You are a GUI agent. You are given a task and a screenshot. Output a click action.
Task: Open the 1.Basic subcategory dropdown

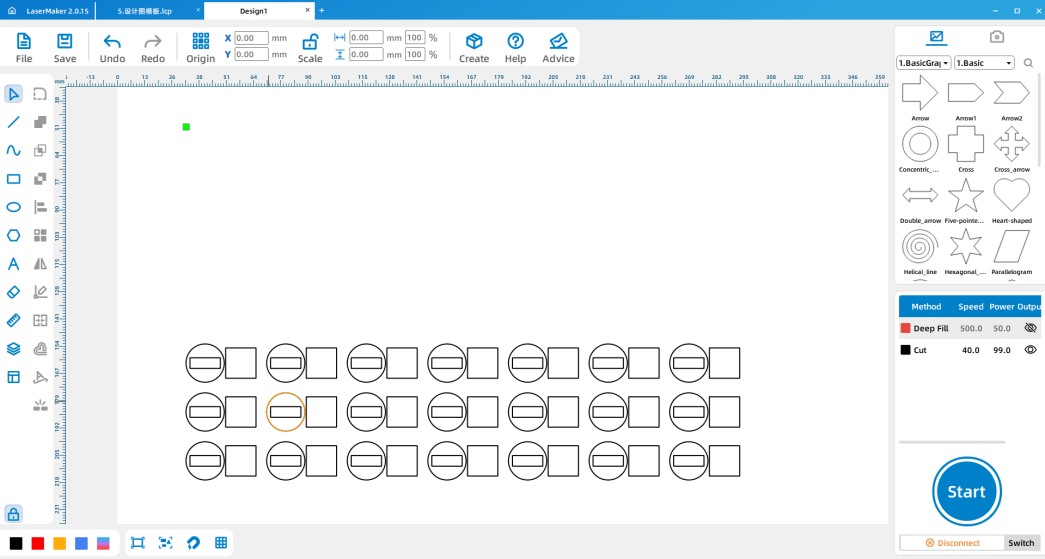point(984,63)
